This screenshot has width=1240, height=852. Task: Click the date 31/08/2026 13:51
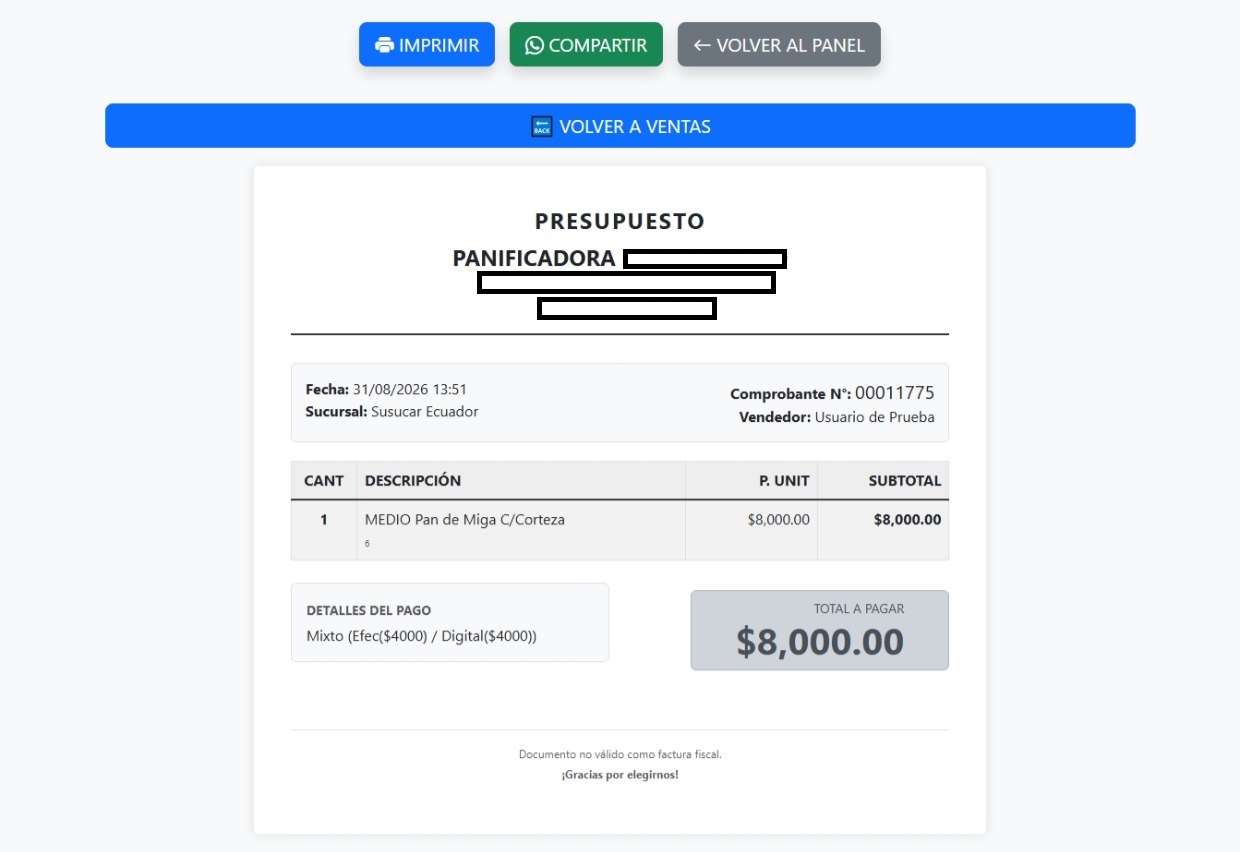click(x=410, y=389)
